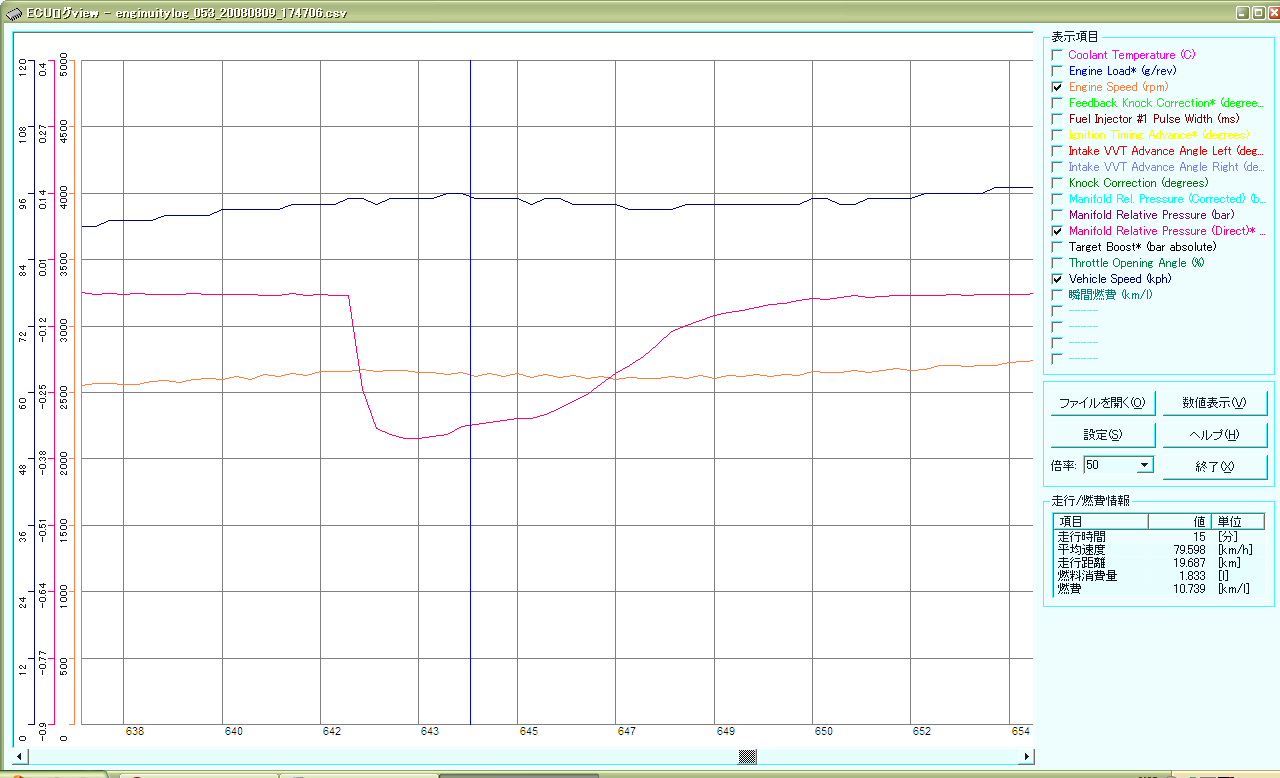
Task: Uncheck the Engine Speed (rpm) item
Action: point(1057,87)
